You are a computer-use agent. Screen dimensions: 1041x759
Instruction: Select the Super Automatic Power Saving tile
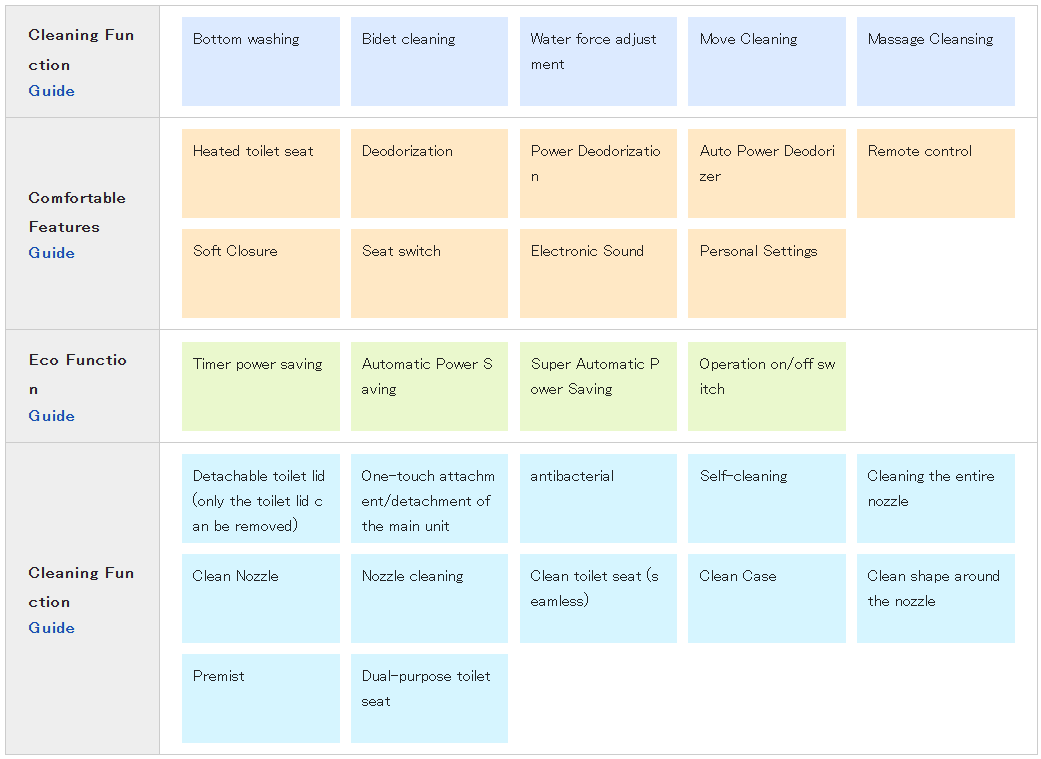[598, 386]
